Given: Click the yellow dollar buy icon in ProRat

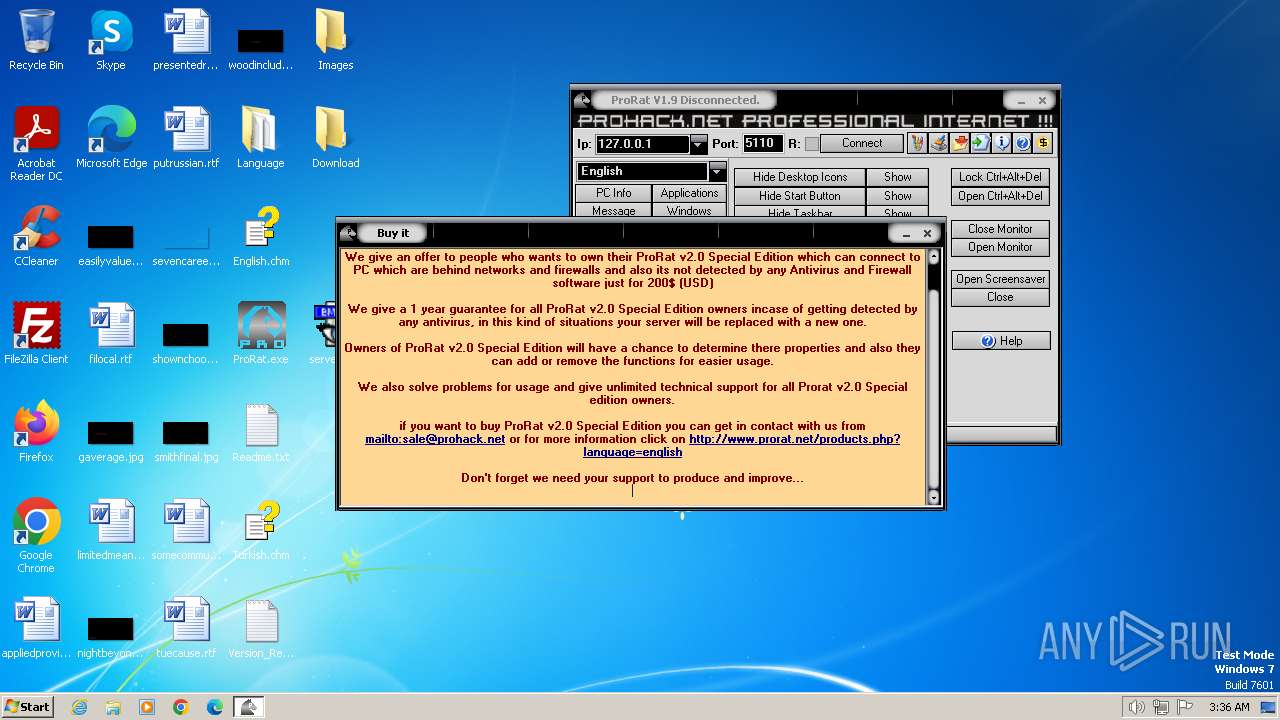Looking at the screenshot, I should click(1043, 144).
